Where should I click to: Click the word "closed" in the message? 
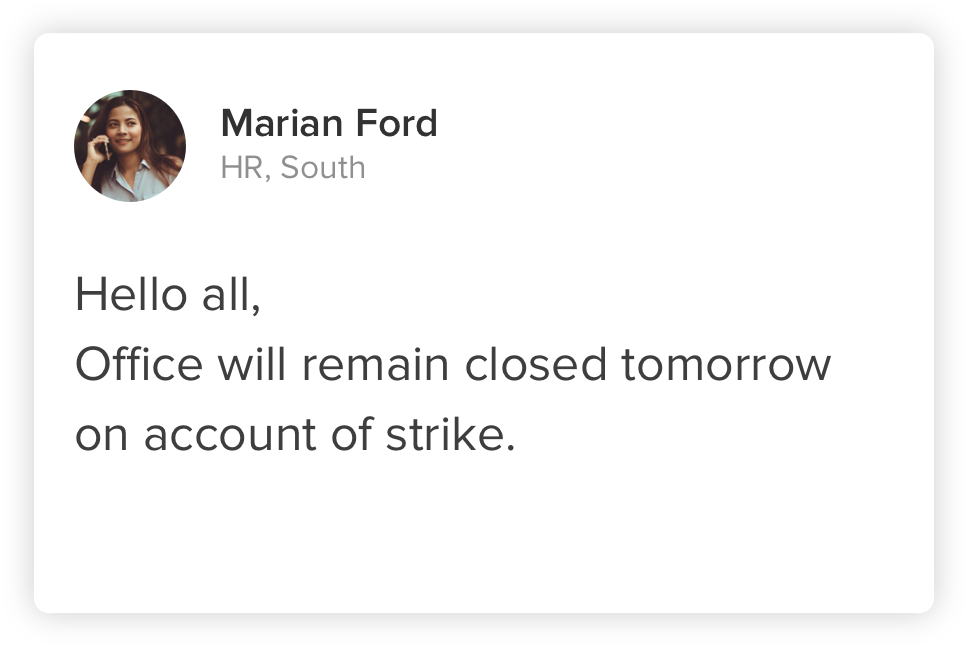(x=535, y=366)
